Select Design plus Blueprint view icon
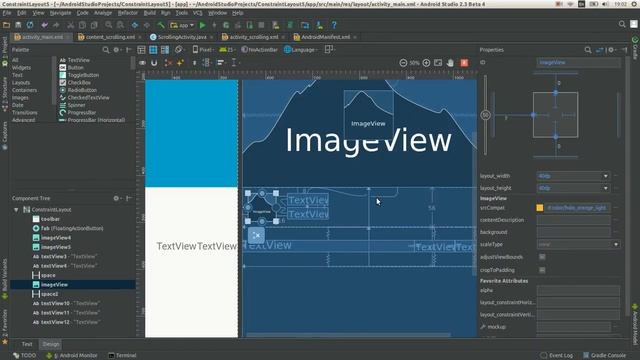Screen dimensions: 640x360 click(165, 50)
